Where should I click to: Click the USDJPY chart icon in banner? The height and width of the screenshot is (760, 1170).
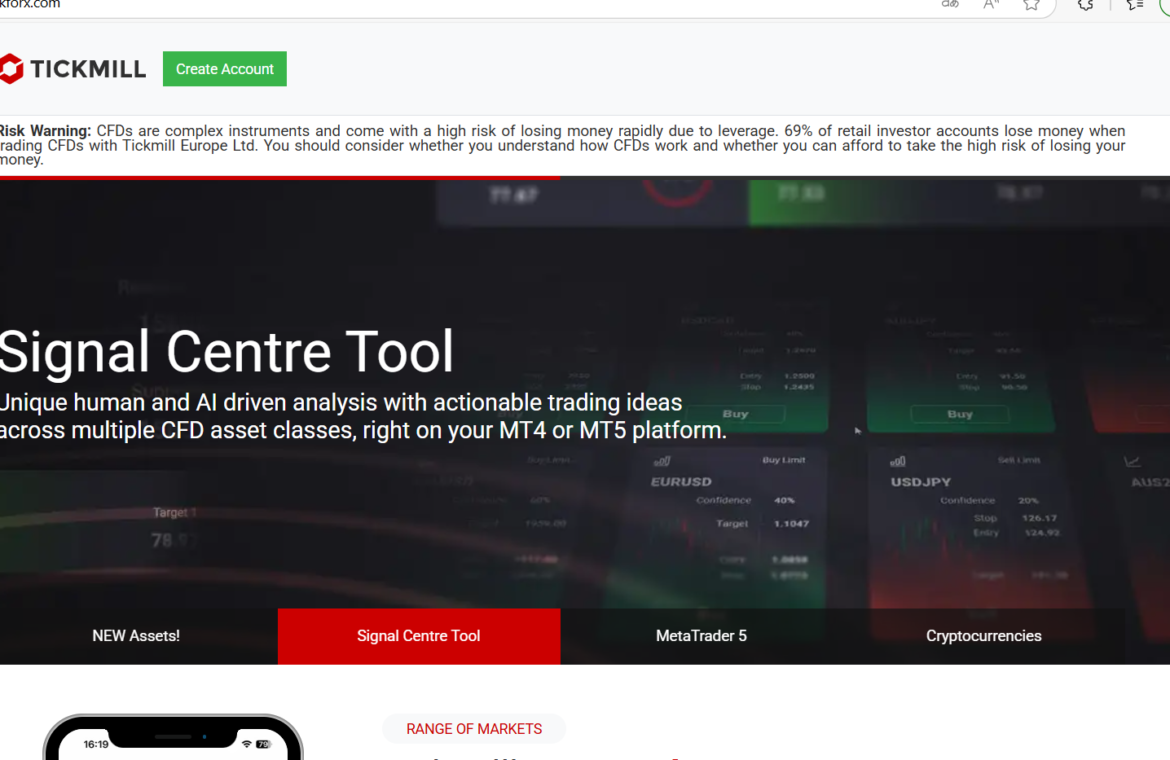[898, 462]
